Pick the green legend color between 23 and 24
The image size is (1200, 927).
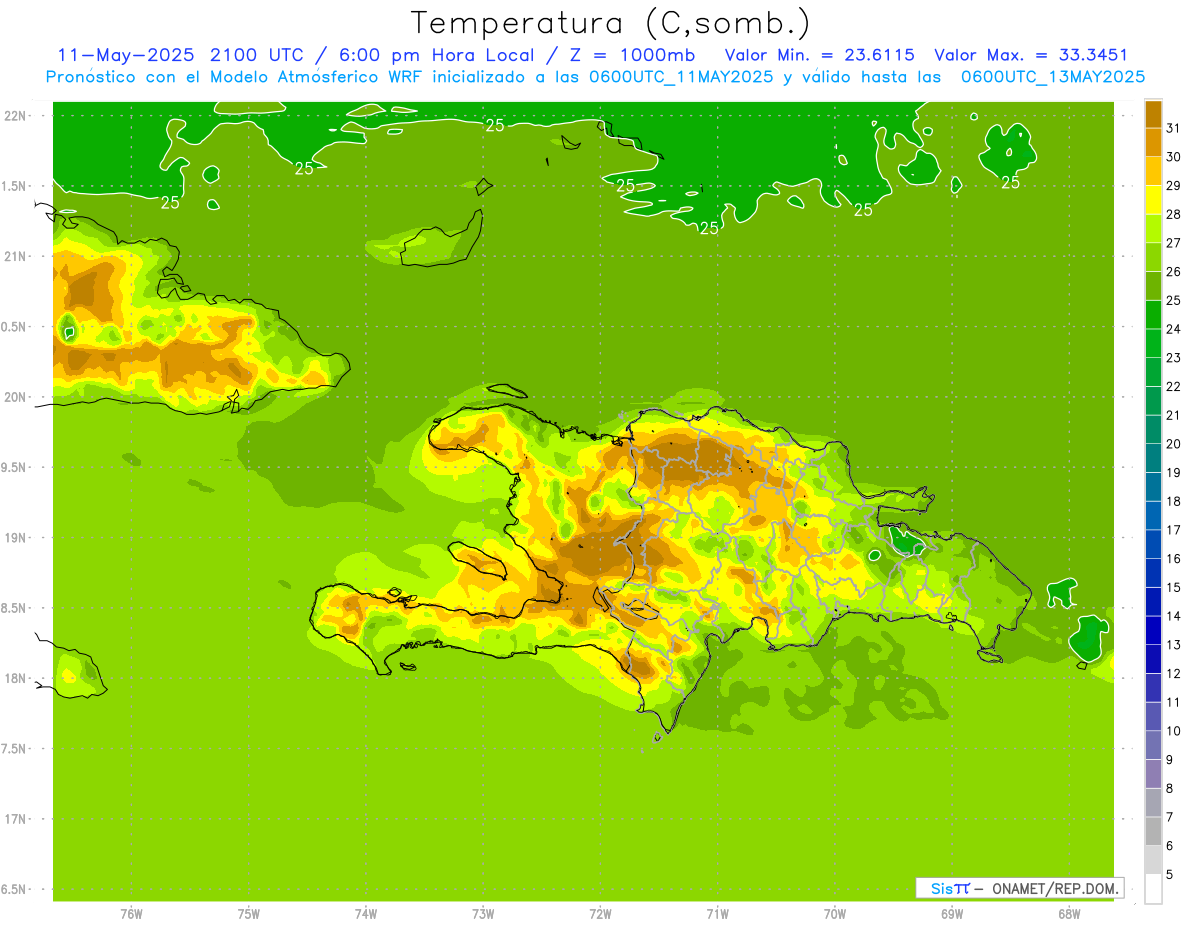[x=1153, y=344]
